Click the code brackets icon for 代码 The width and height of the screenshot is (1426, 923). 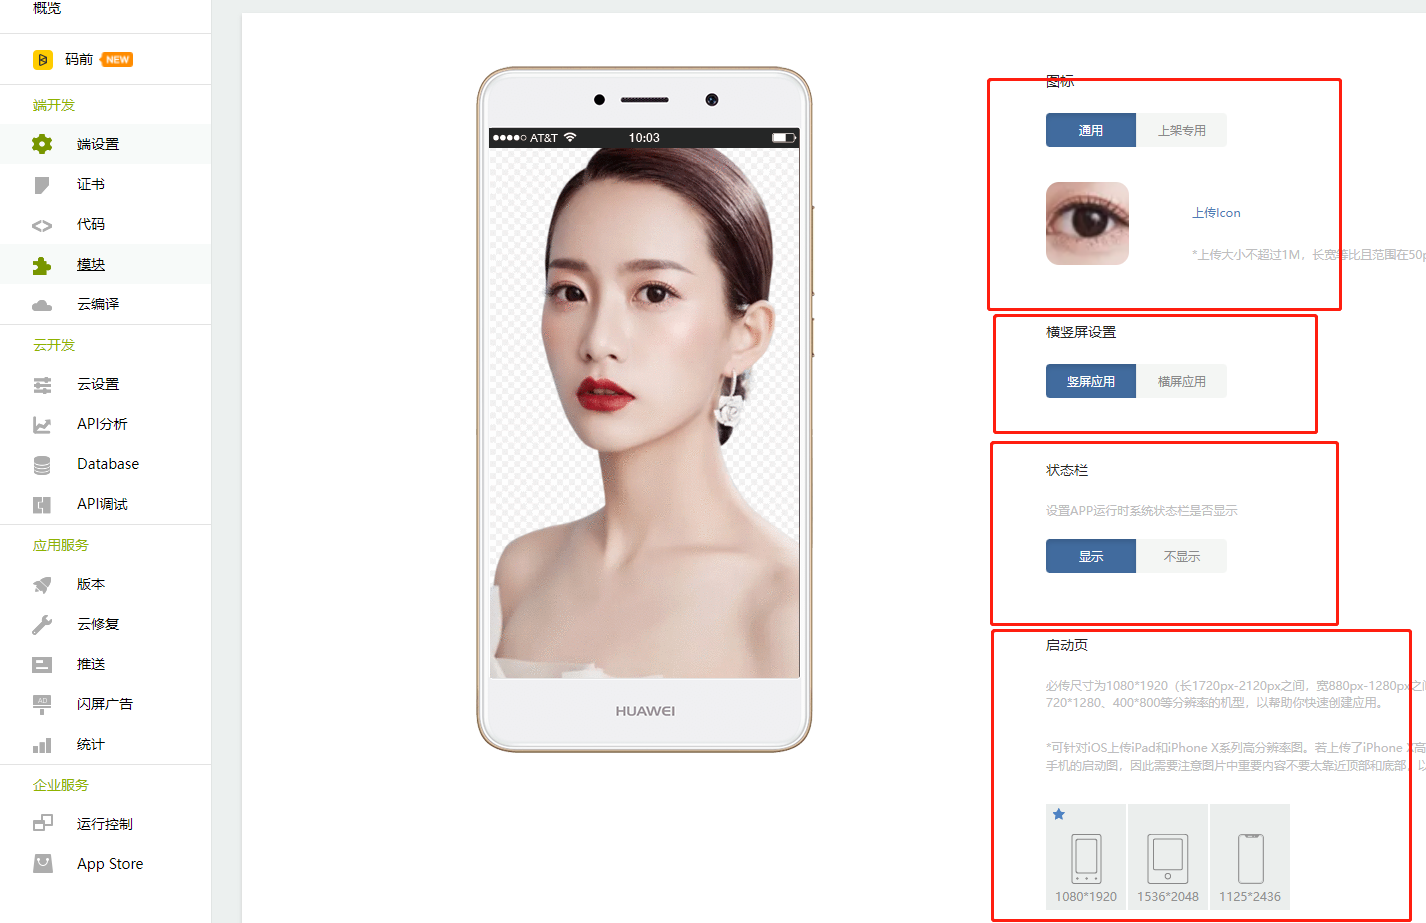(42, 225)
